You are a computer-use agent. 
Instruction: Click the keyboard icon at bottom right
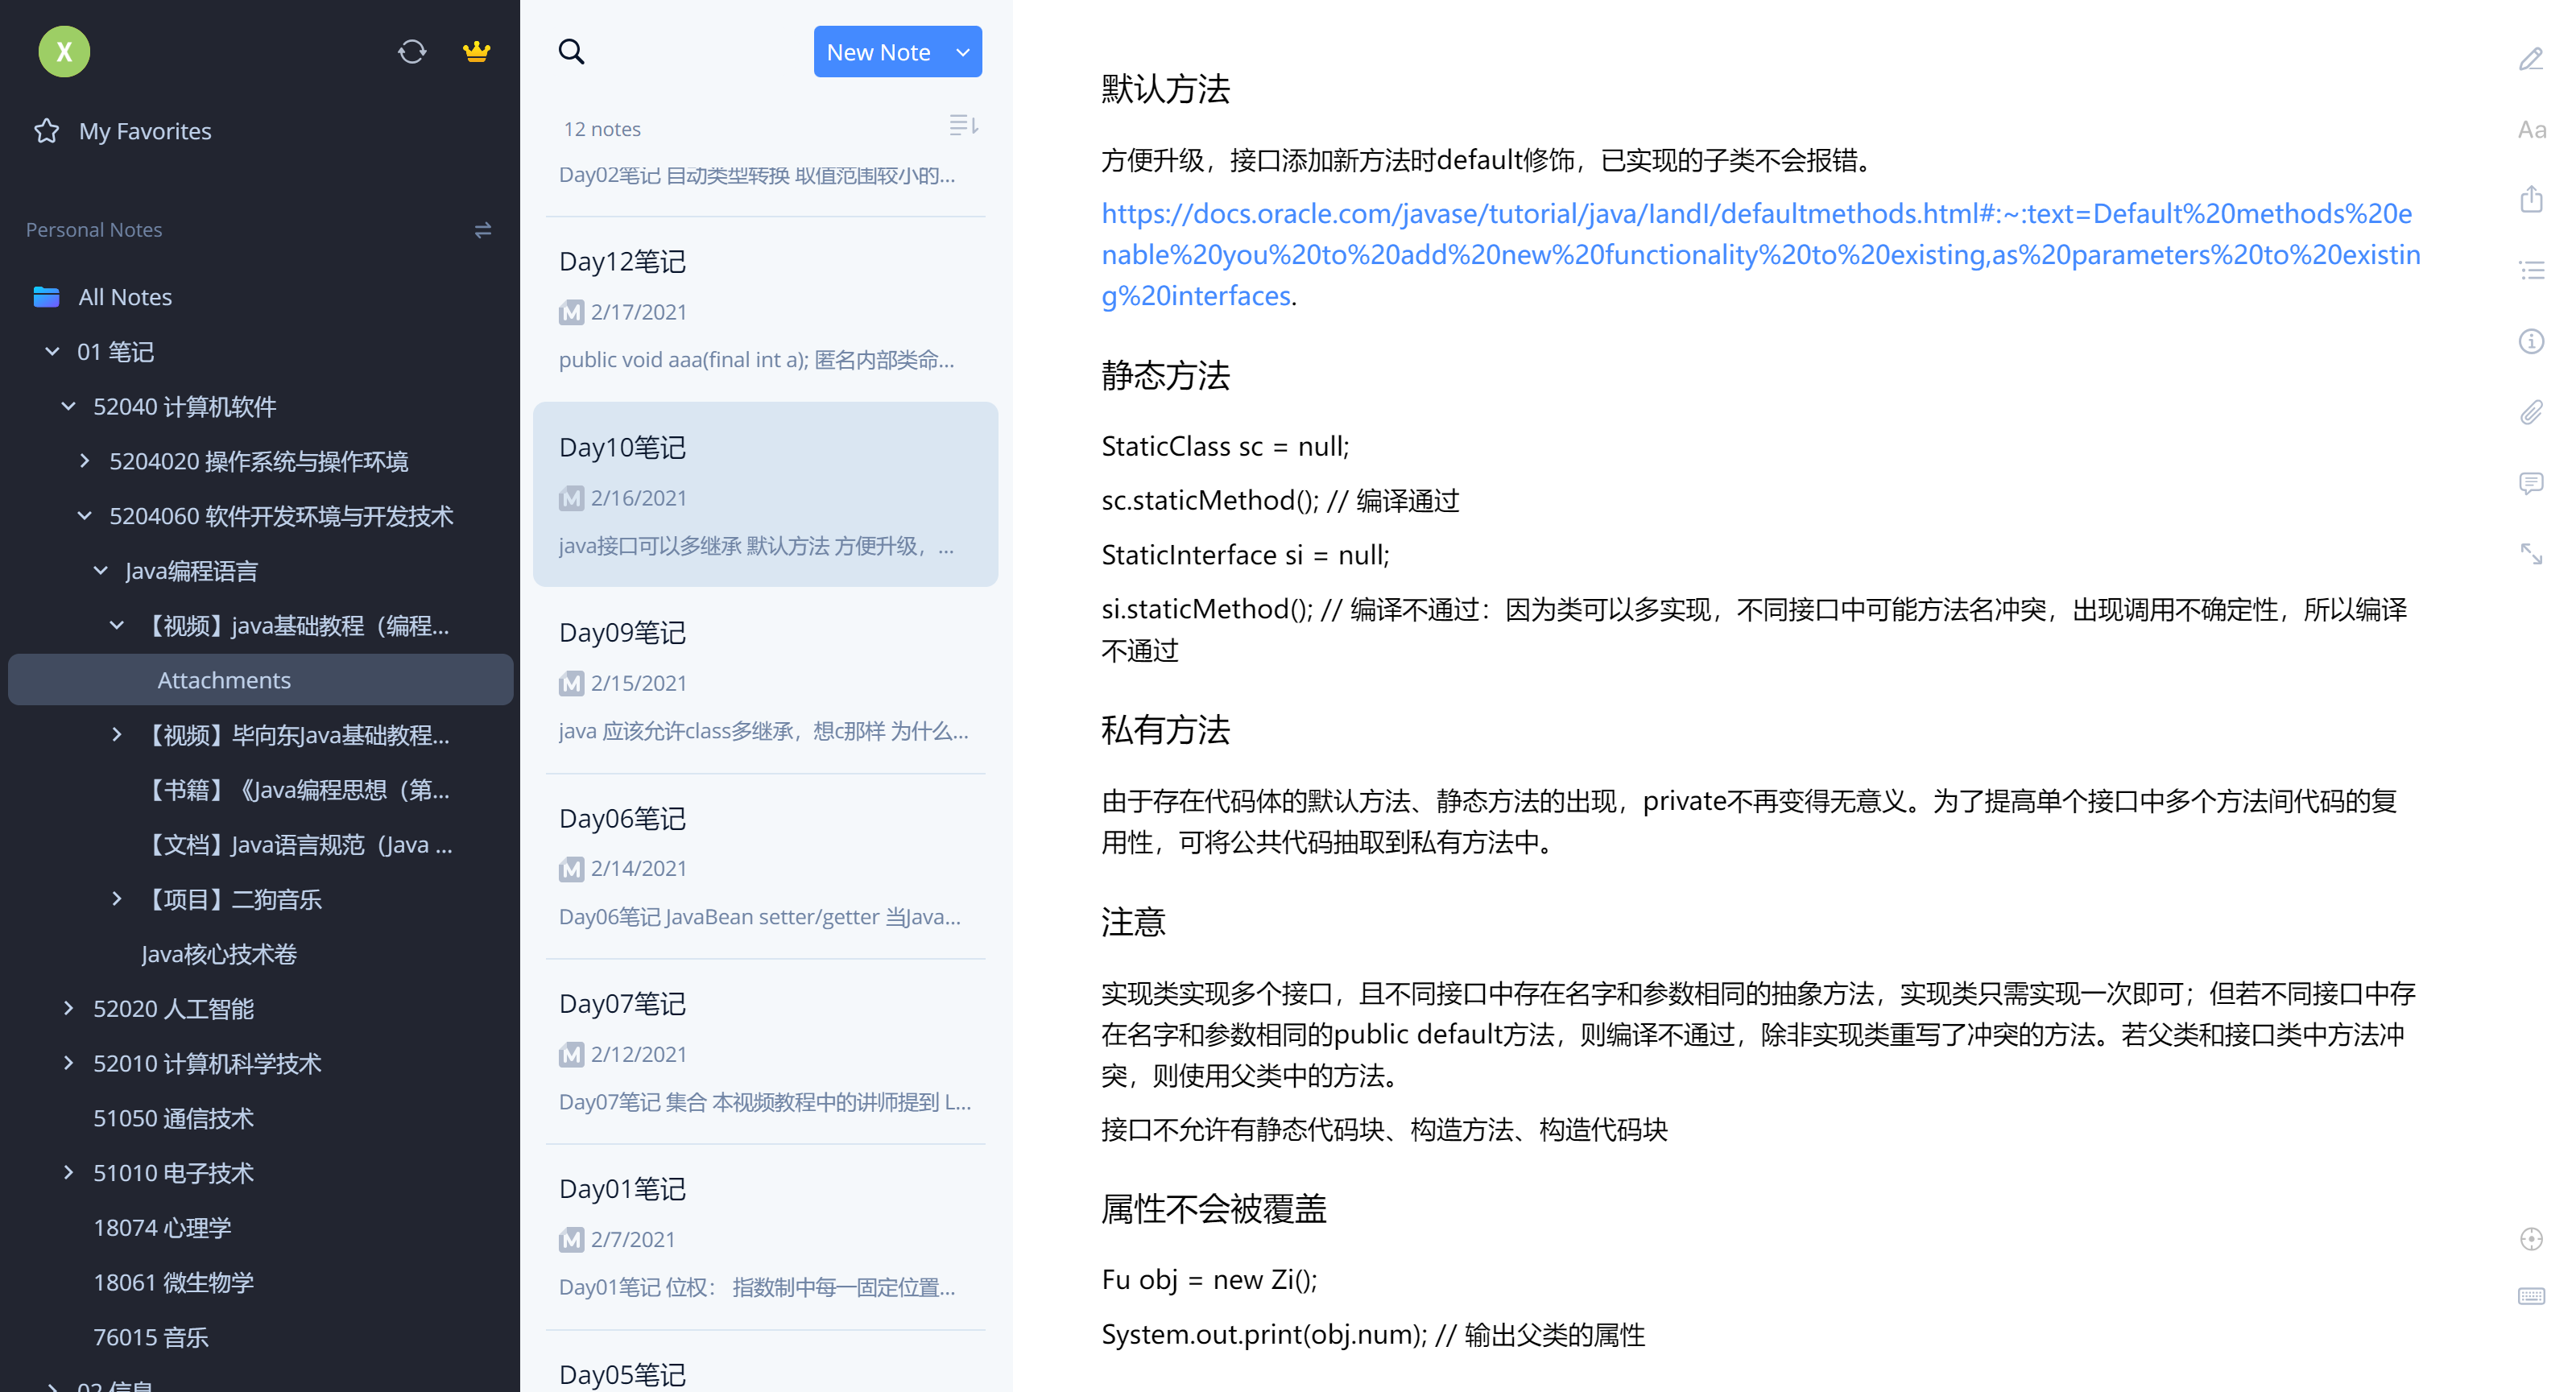[x=2531, y=1297]
